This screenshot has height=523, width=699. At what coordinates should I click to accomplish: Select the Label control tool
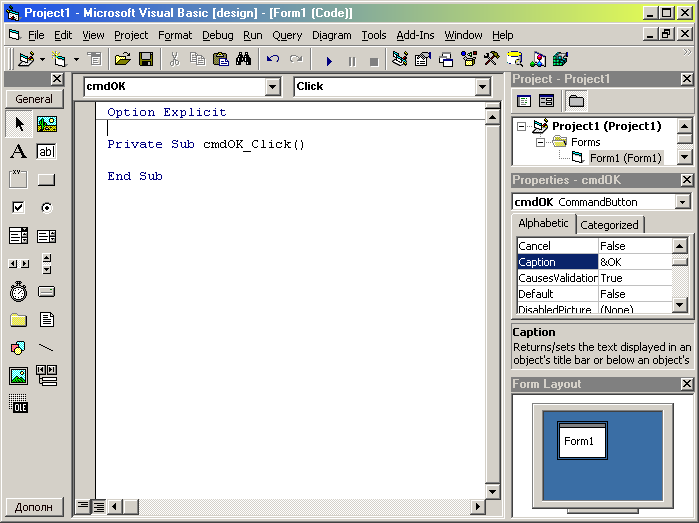point(19,152)
